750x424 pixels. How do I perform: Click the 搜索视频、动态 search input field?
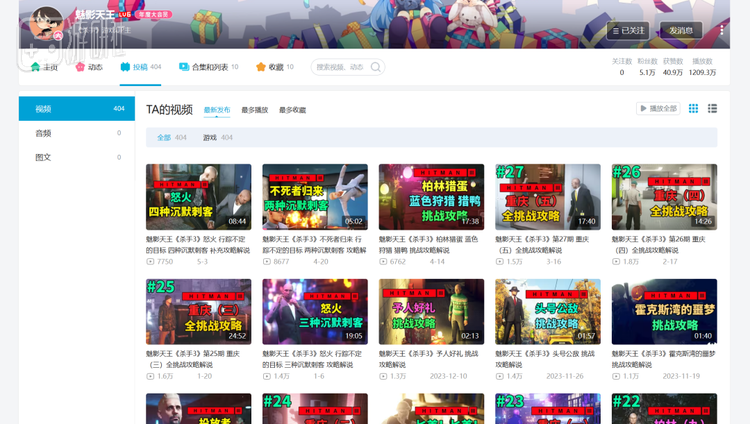[x=340, y=67]
